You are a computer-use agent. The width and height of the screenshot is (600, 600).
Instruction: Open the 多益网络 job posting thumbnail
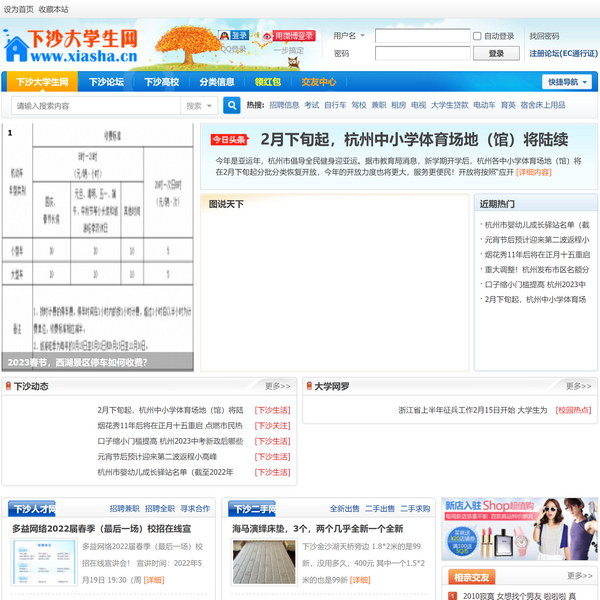44,562
